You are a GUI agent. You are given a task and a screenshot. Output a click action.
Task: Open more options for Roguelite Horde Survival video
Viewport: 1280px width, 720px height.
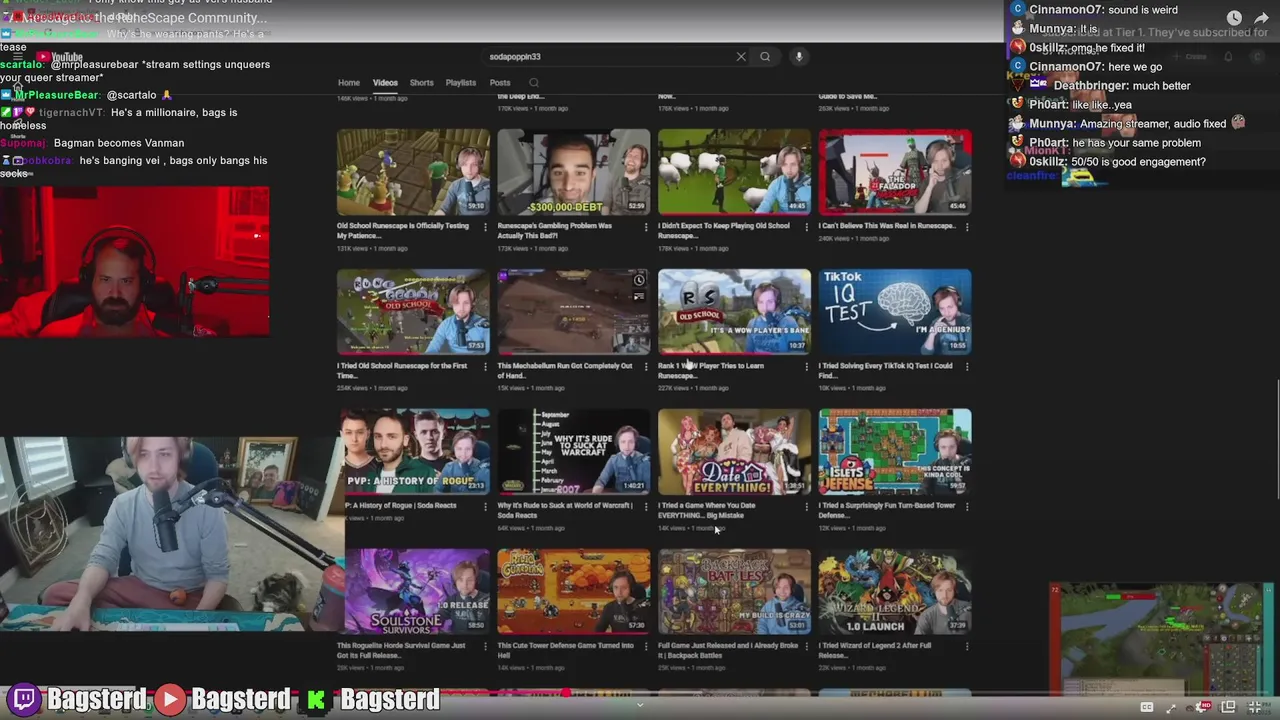(485, 647)
